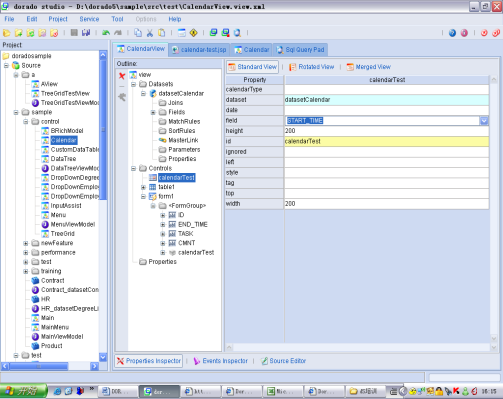The image size is (503, 399).
Task: Click the property grid scroll-up arrow
Action: 494,80
